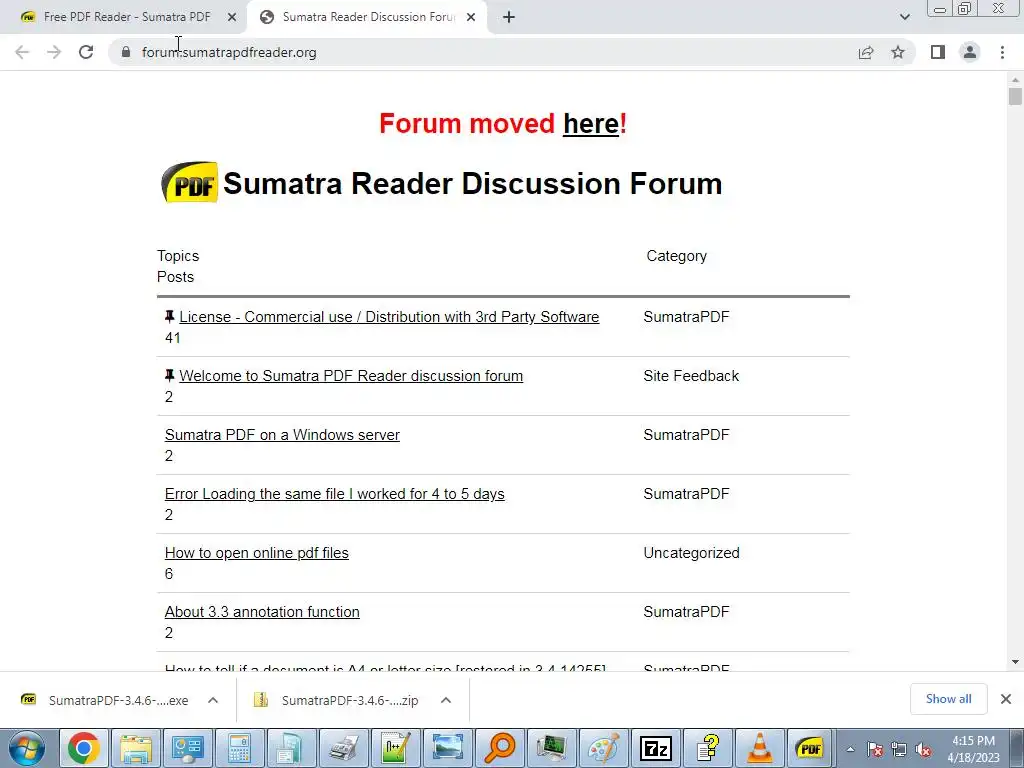
Task: Open the Action Center flag tray icon
Action: click(x=875, y=750)
